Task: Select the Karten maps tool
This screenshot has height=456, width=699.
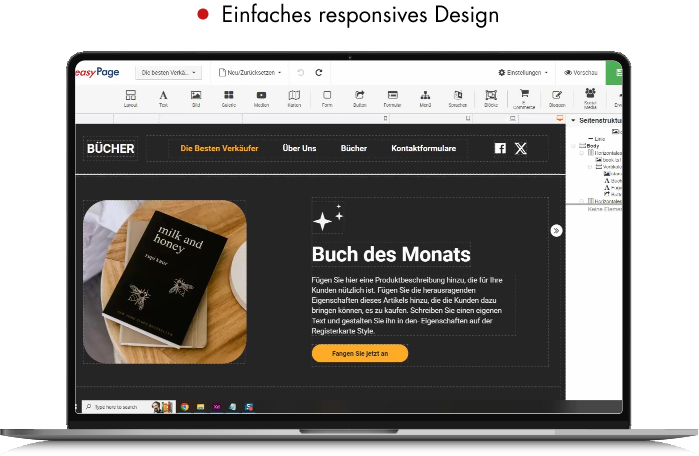Action: 294,99
